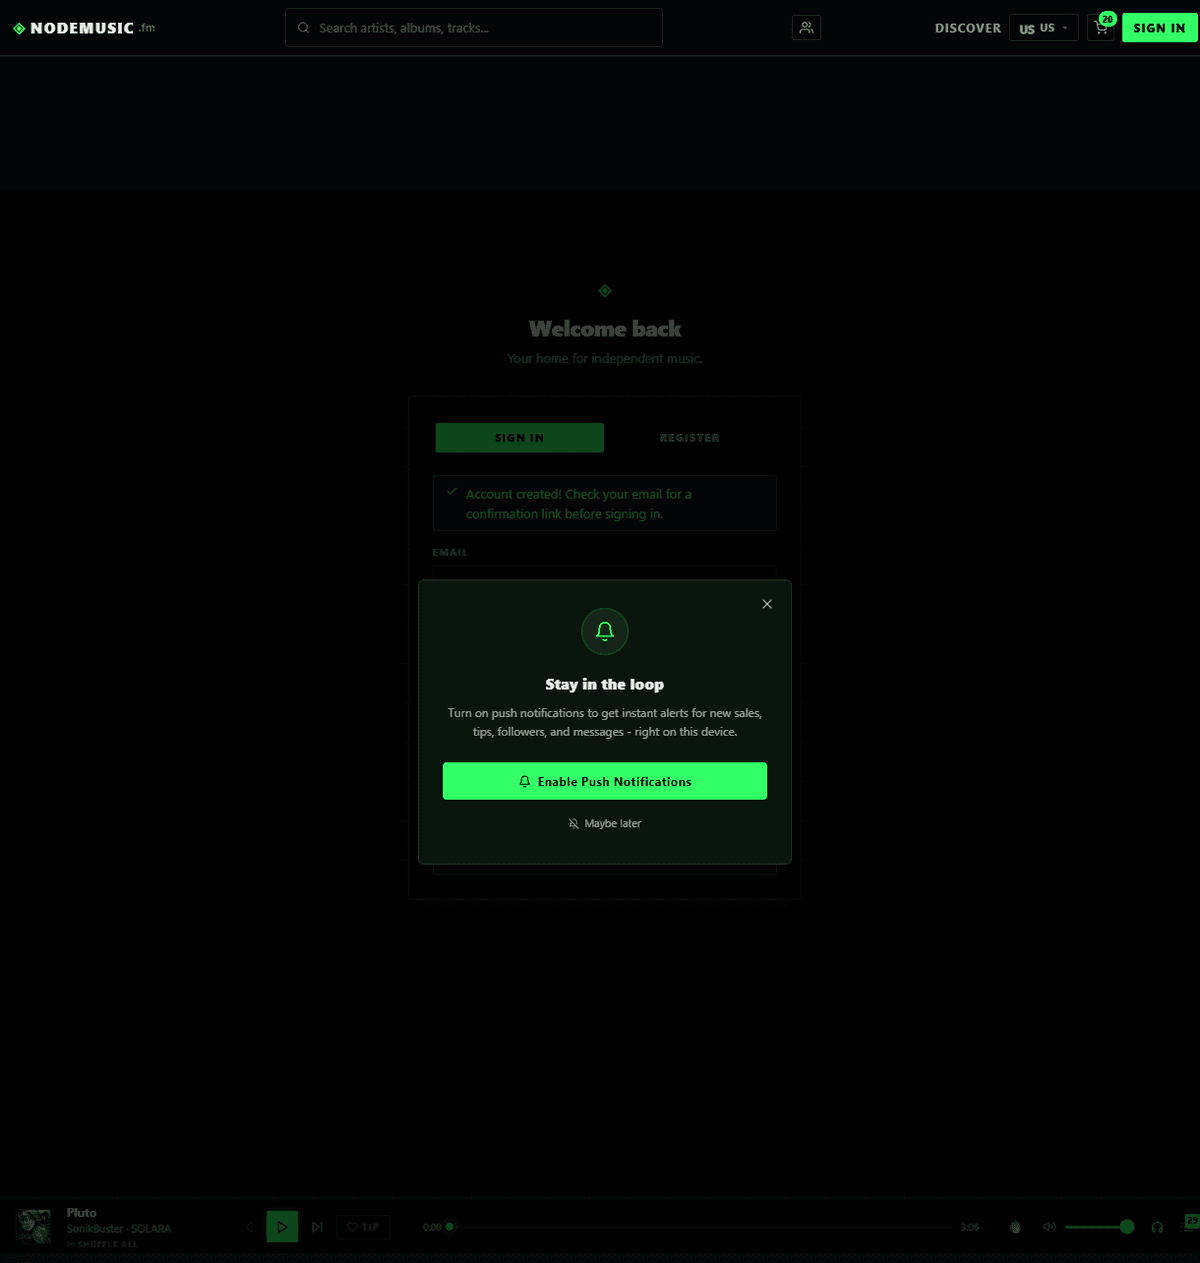Viewport: 1200px width, 1263px height.
Task: Open the DISCOVER menu
Action: tap(967, 28)
